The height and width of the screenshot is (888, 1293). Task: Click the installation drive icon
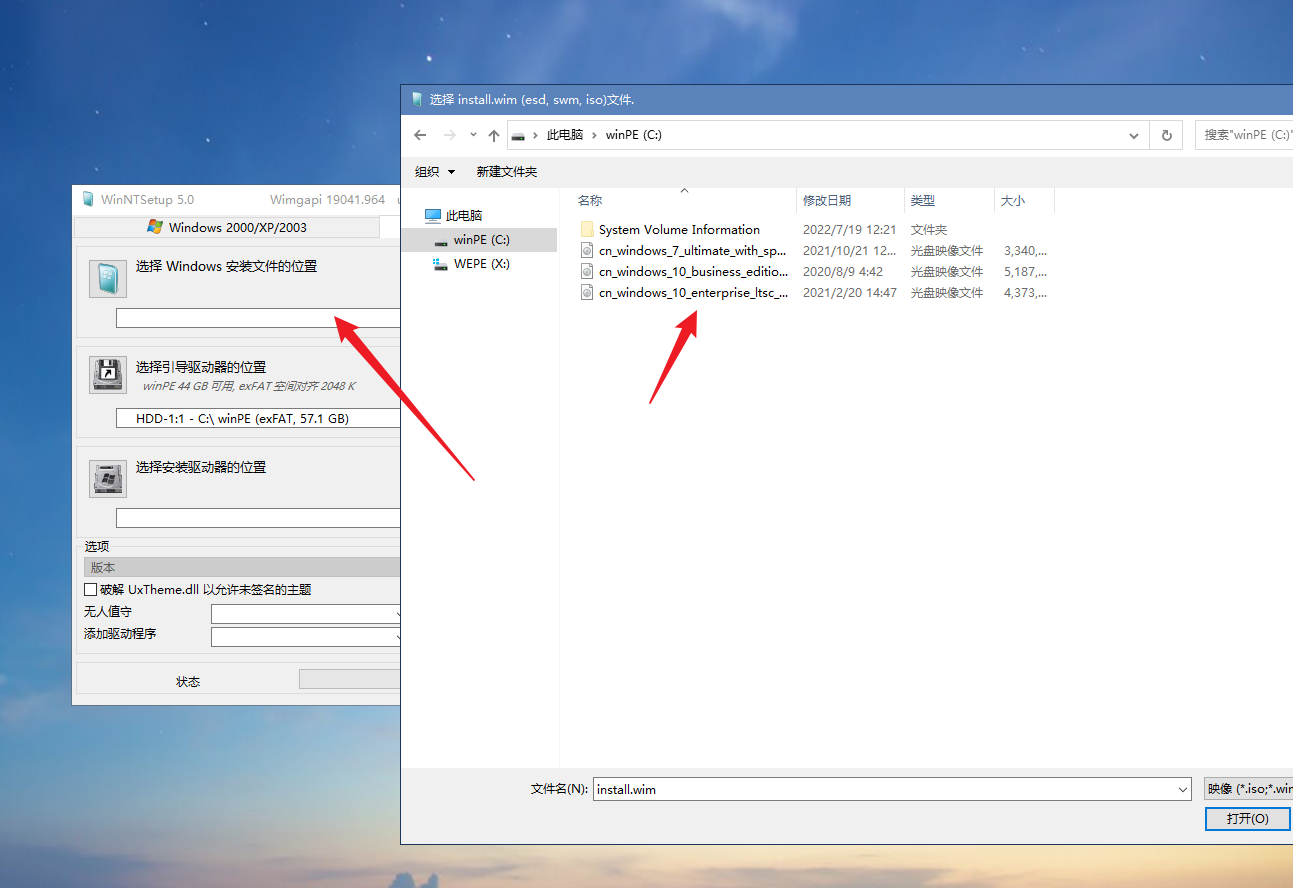coord(107,478)
